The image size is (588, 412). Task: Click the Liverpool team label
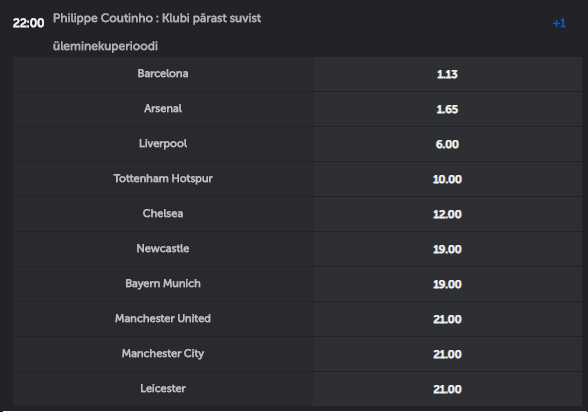tap(163, 144)
